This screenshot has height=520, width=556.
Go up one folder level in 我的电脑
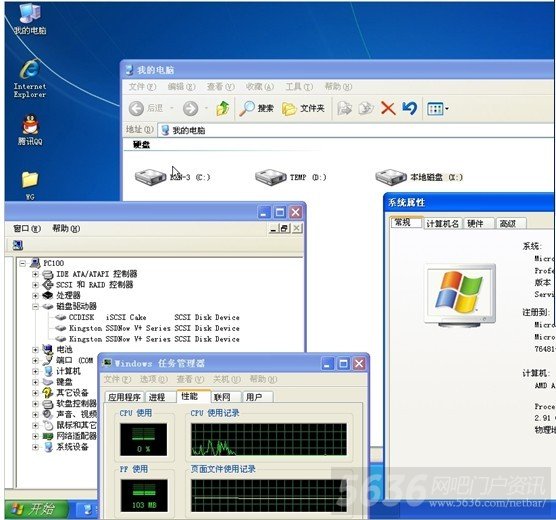[x=223, y=108]
